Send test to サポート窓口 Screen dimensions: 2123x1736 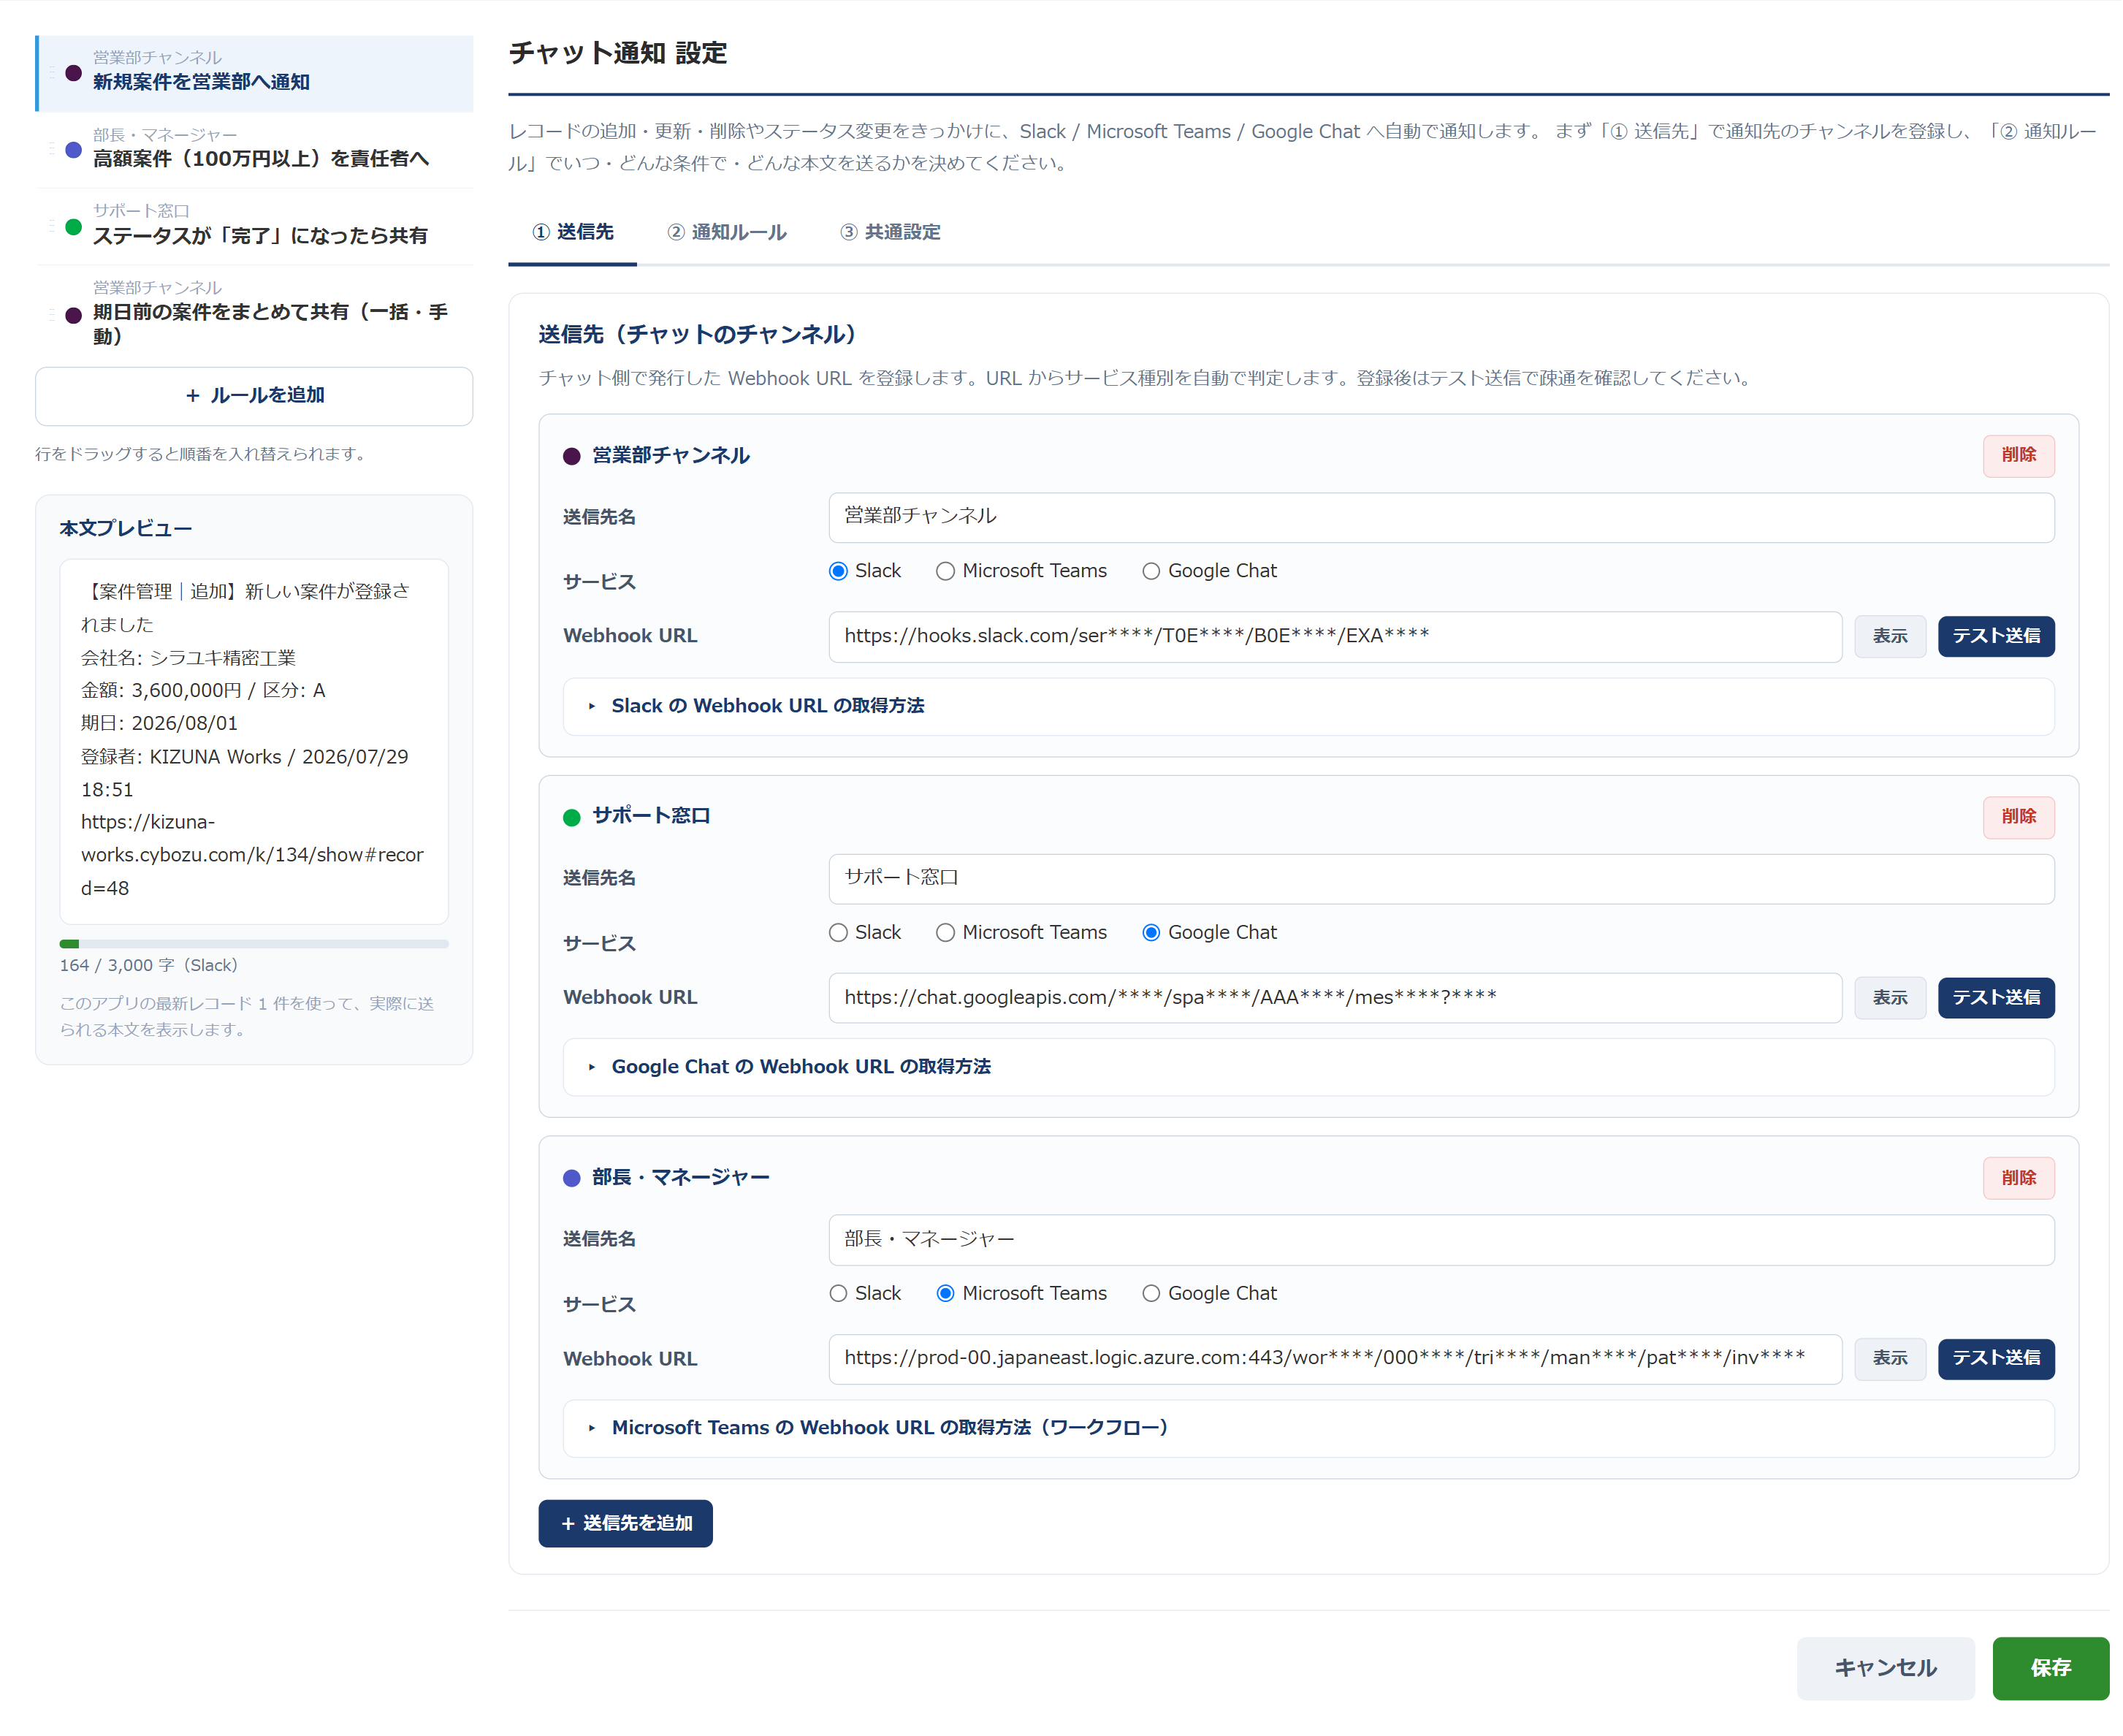(x=1996, y=998)
